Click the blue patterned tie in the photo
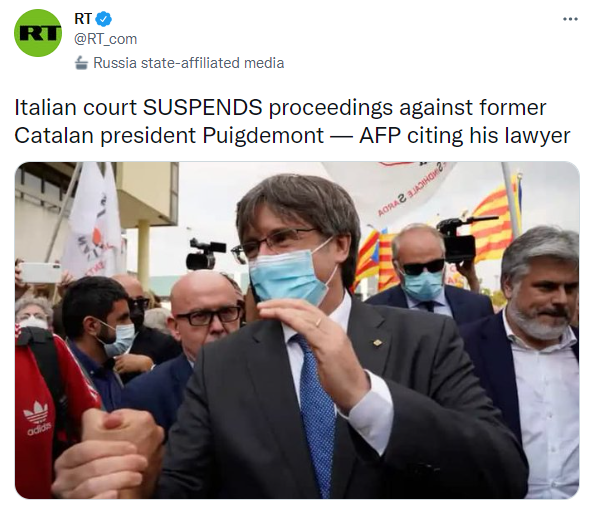 tap(315, 411)
